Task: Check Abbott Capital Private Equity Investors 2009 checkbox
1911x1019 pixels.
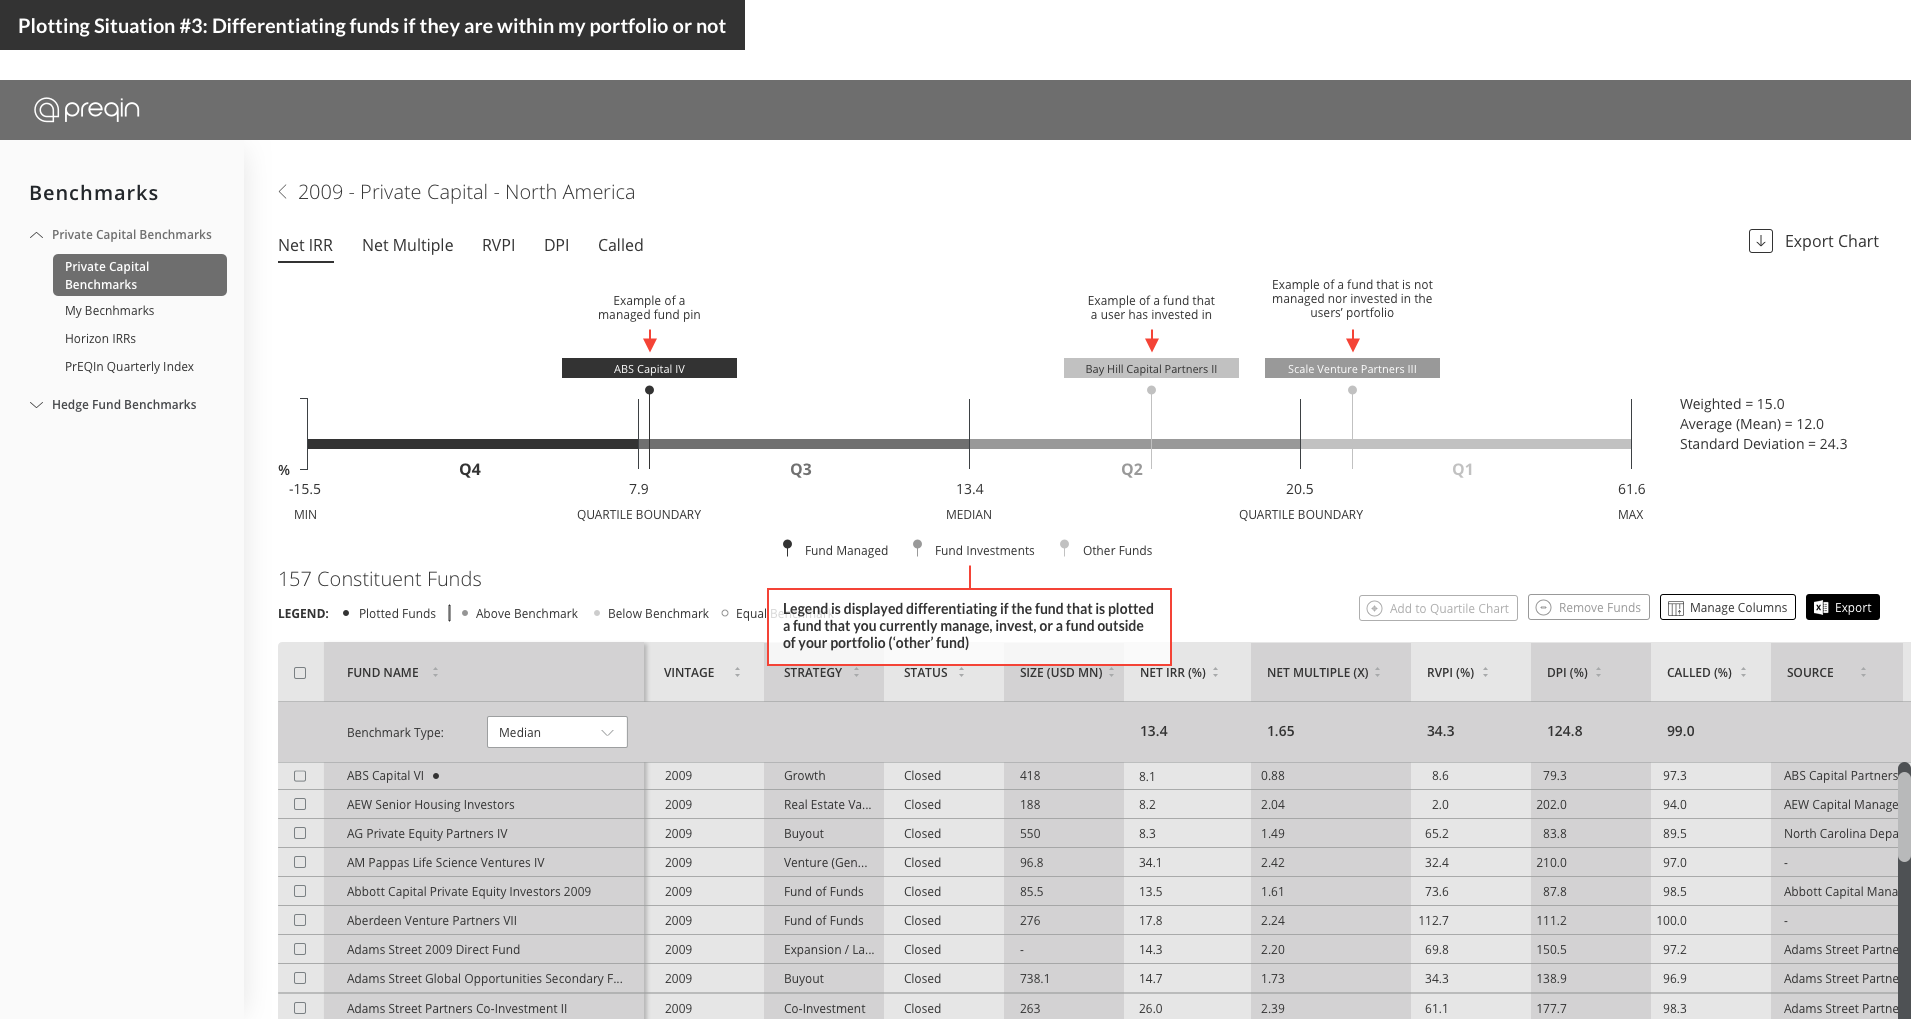Action: click(x=300, y=891)
